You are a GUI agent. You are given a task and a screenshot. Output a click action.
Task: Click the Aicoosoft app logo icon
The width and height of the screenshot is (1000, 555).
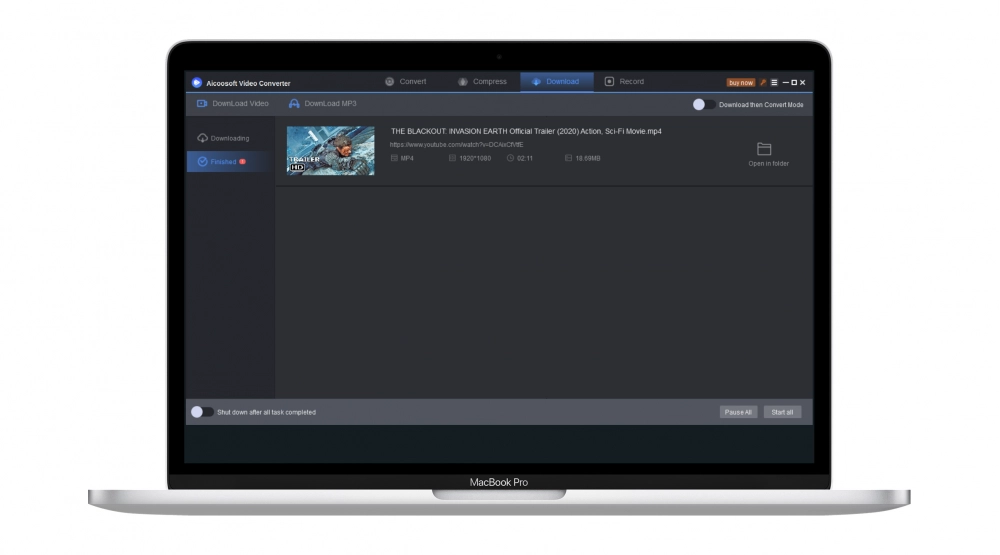tap(197, 83)
